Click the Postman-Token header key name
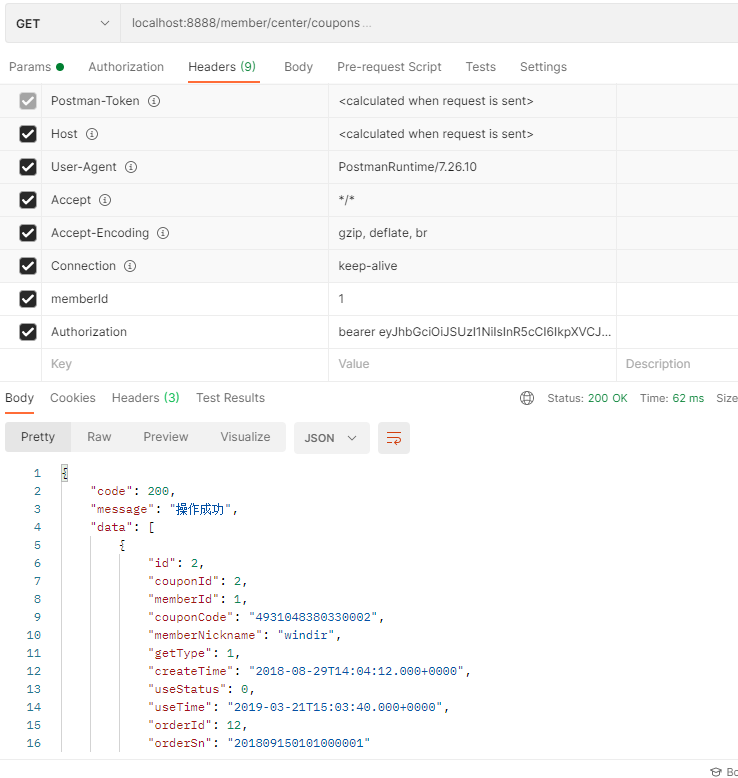 click(95, 101)
